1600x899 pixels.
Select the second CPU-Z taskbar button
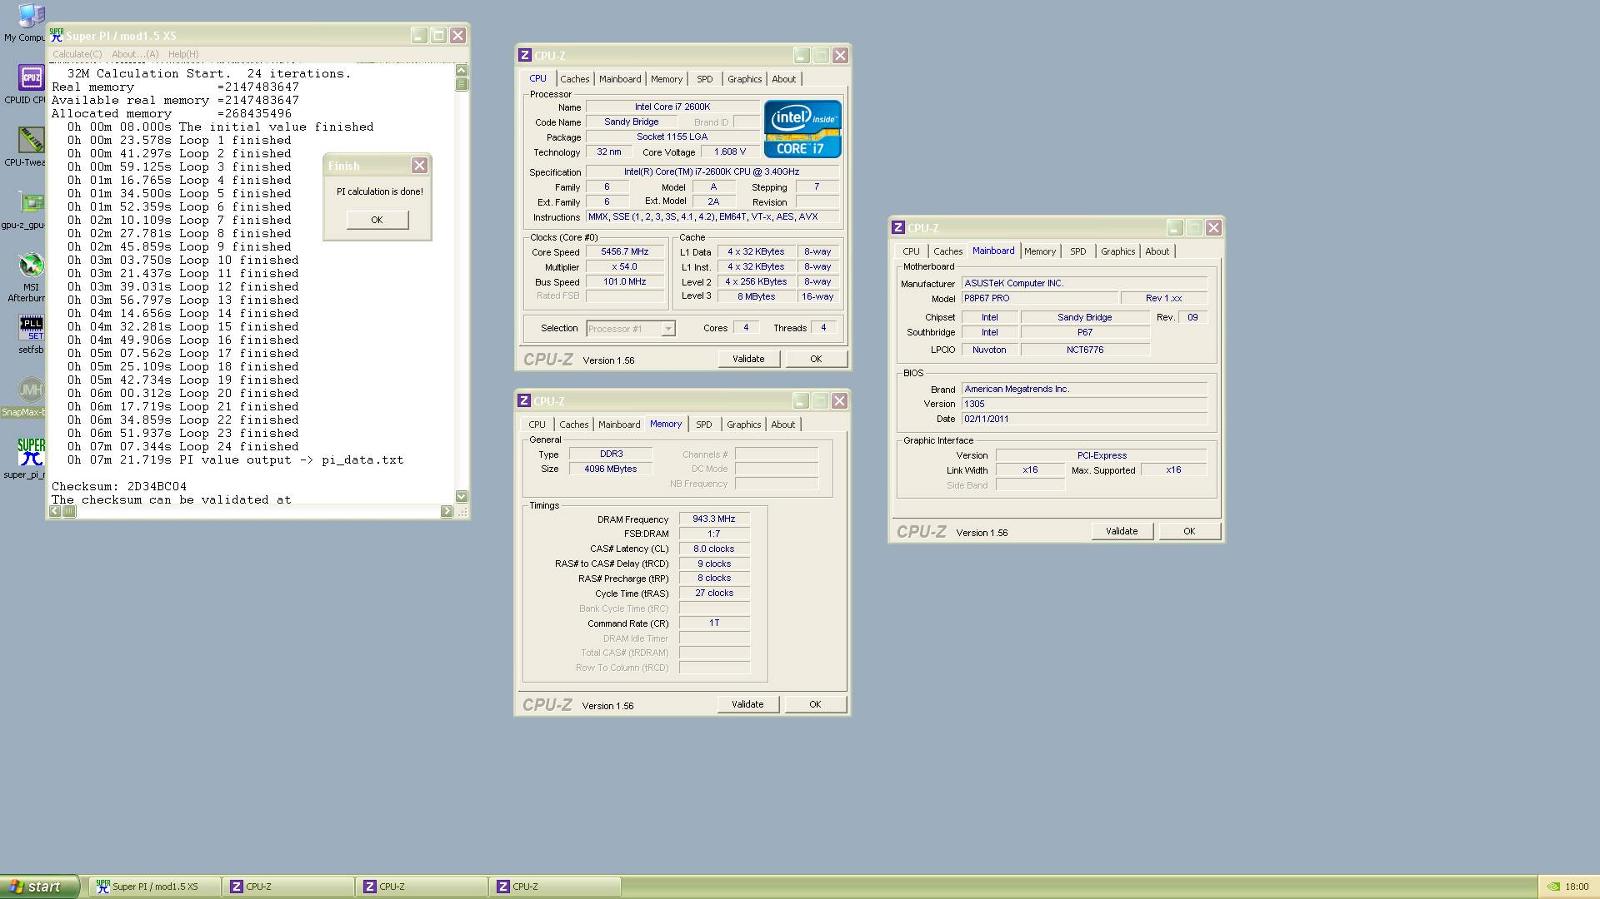point(422,886)
